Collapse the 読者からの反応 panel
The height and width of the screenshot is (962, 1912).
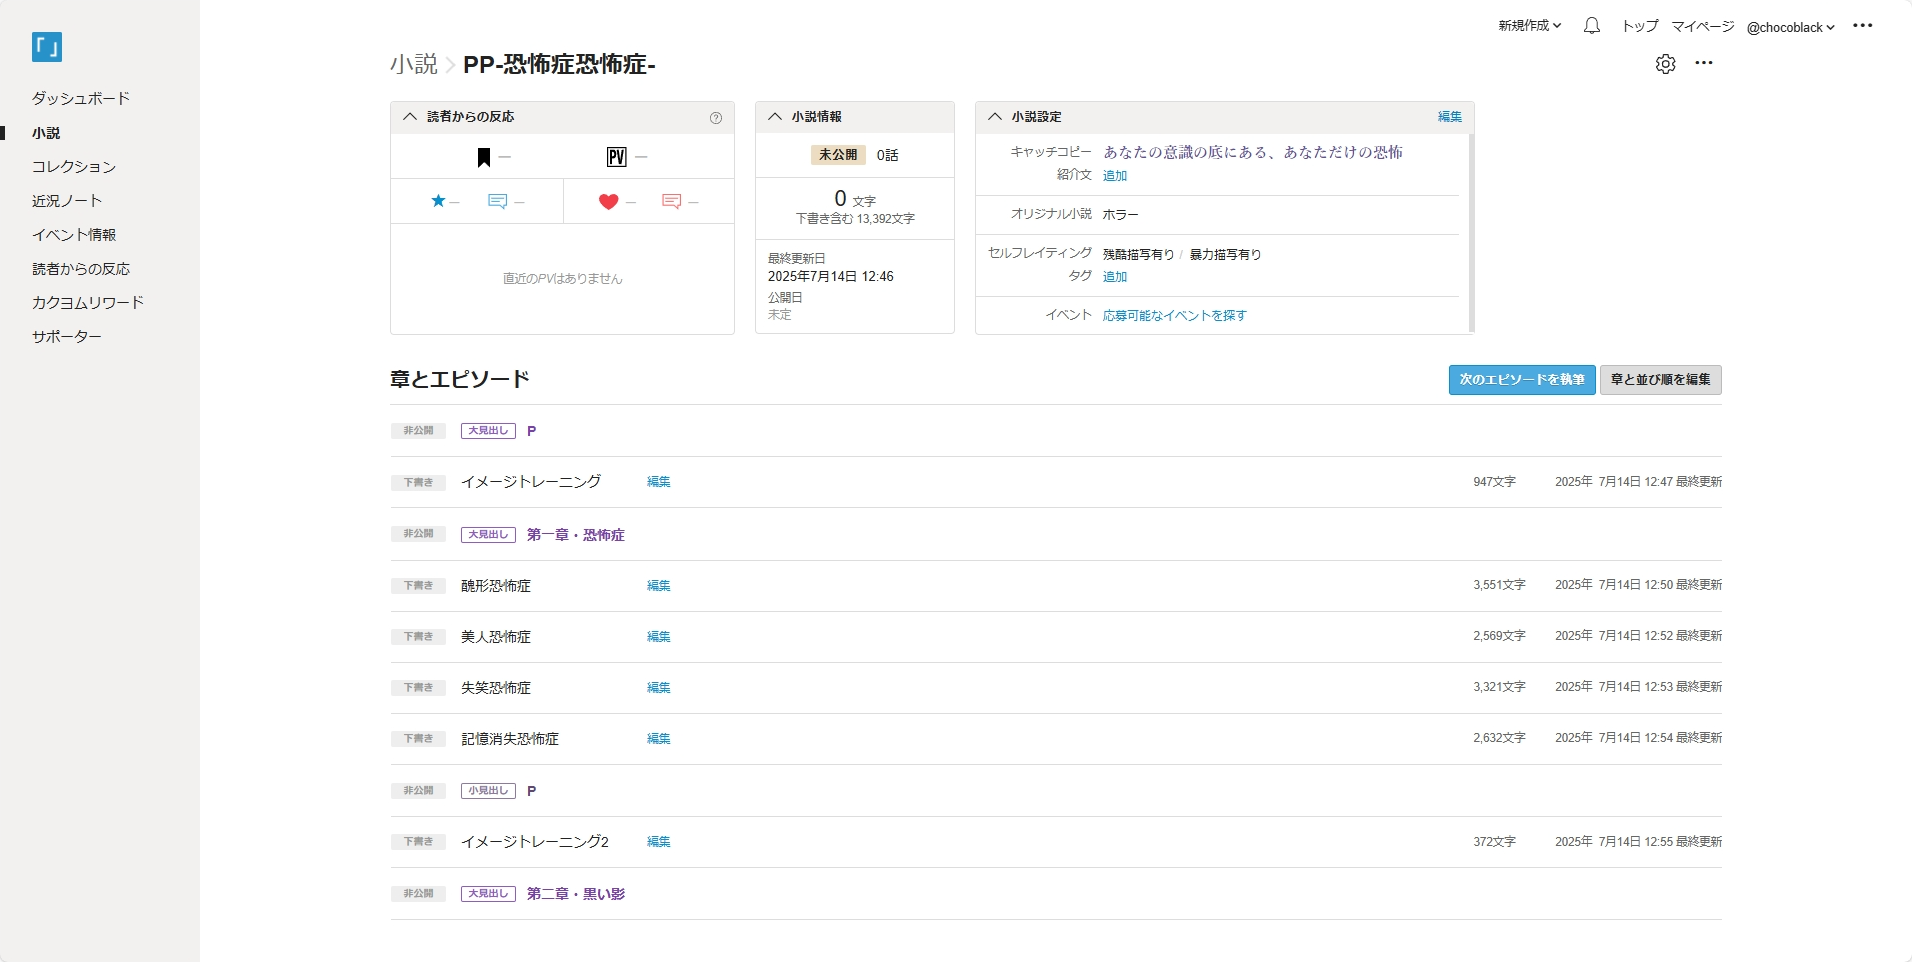(x=410, y=117)
